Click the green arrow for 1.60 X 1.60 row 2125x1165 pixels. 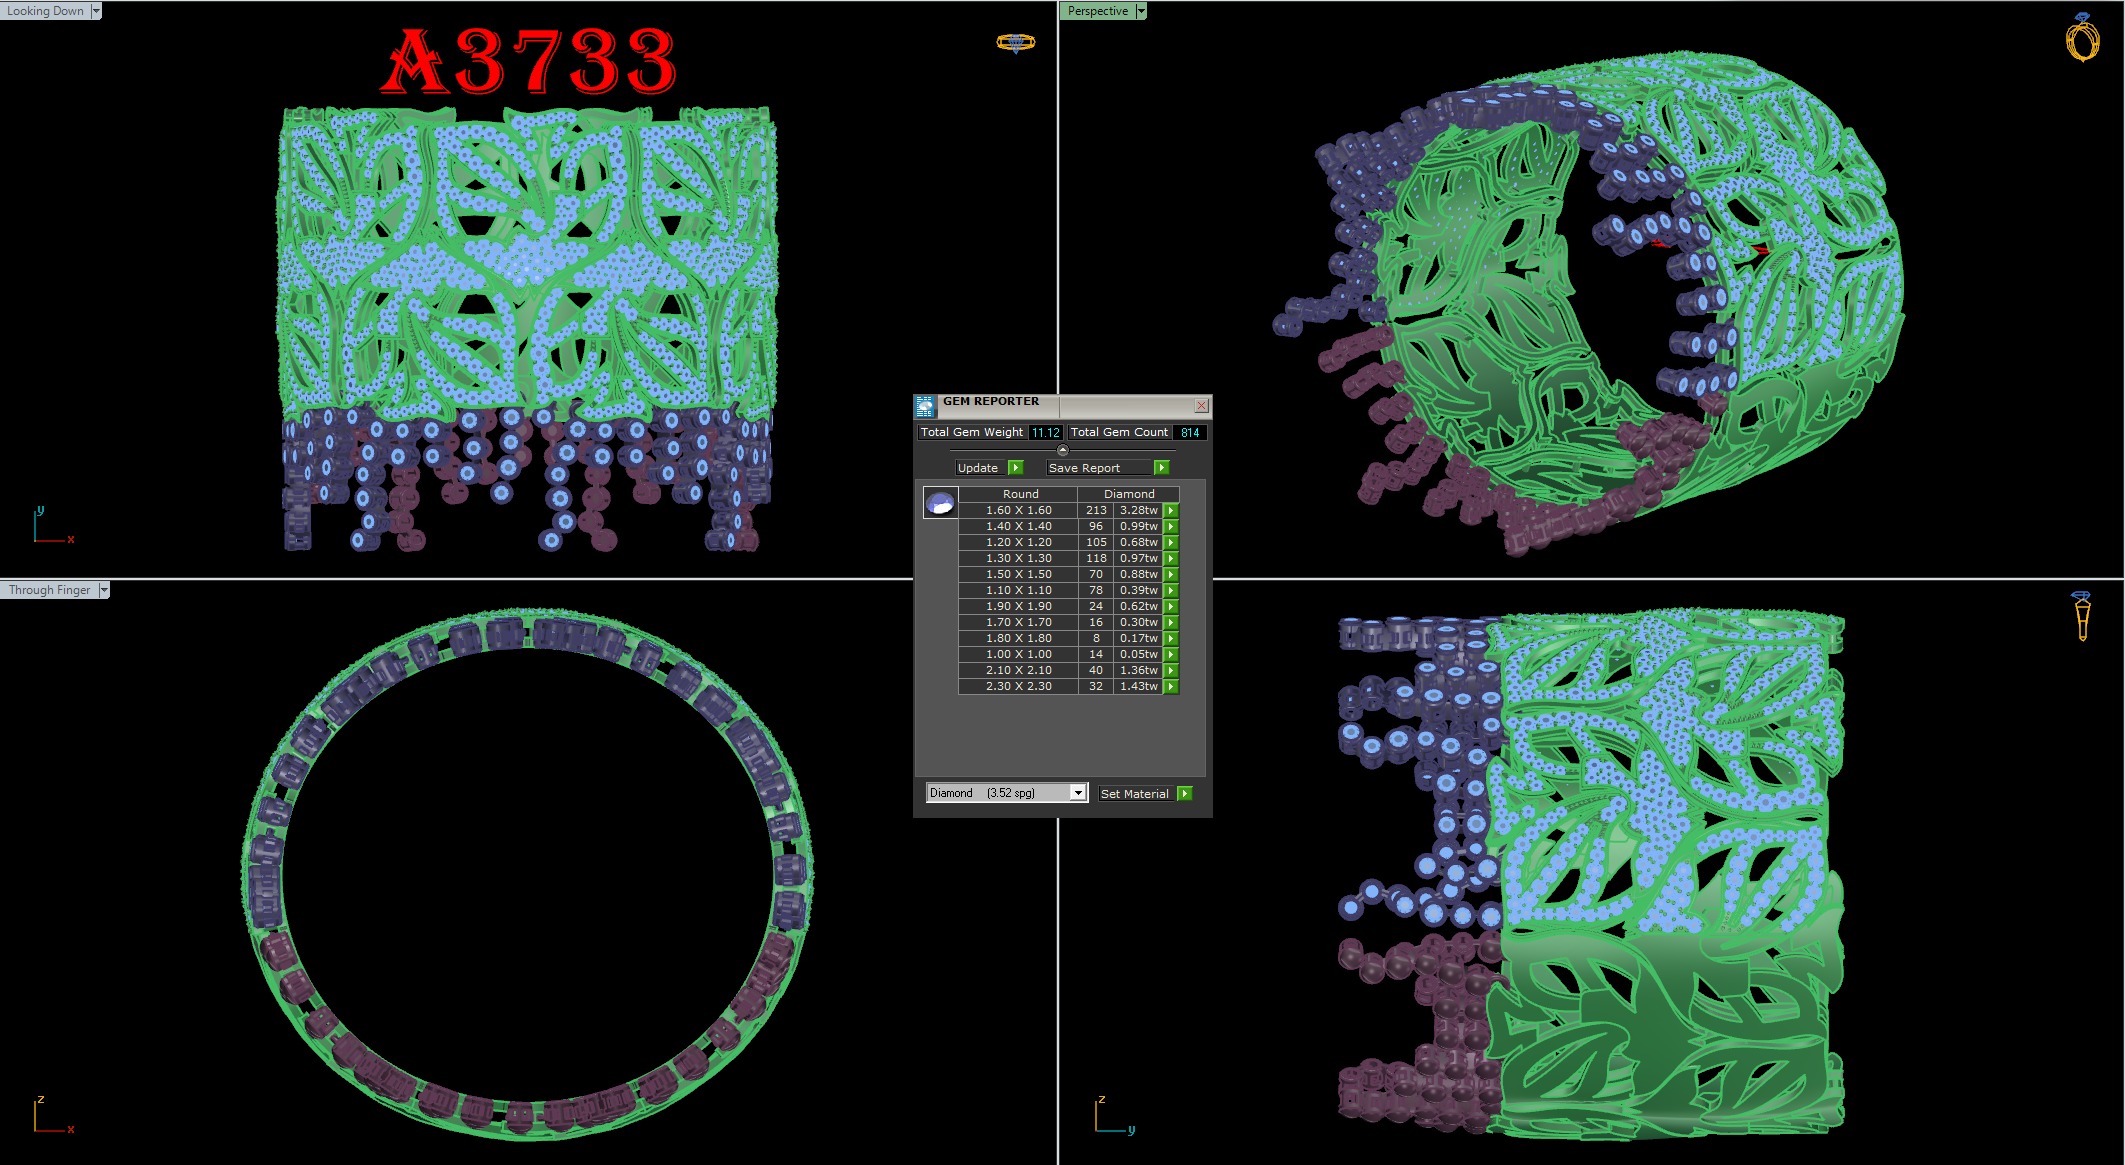point(1171,511)
